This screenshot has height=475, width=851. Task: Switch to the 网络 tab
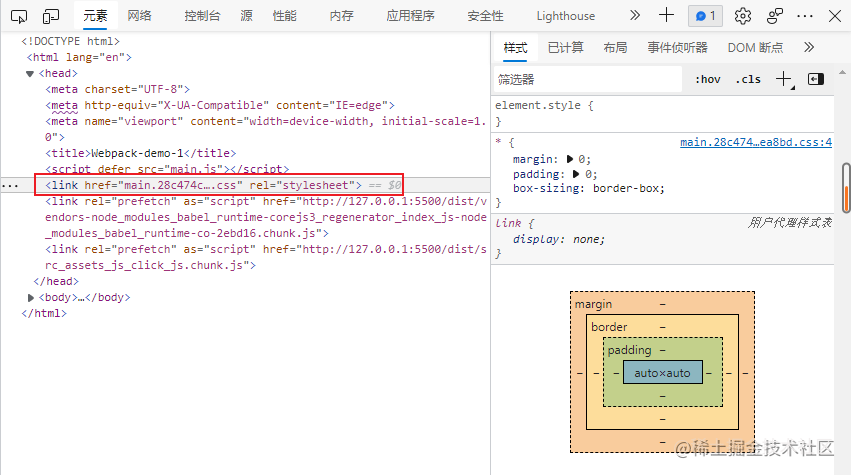(139, 16)
